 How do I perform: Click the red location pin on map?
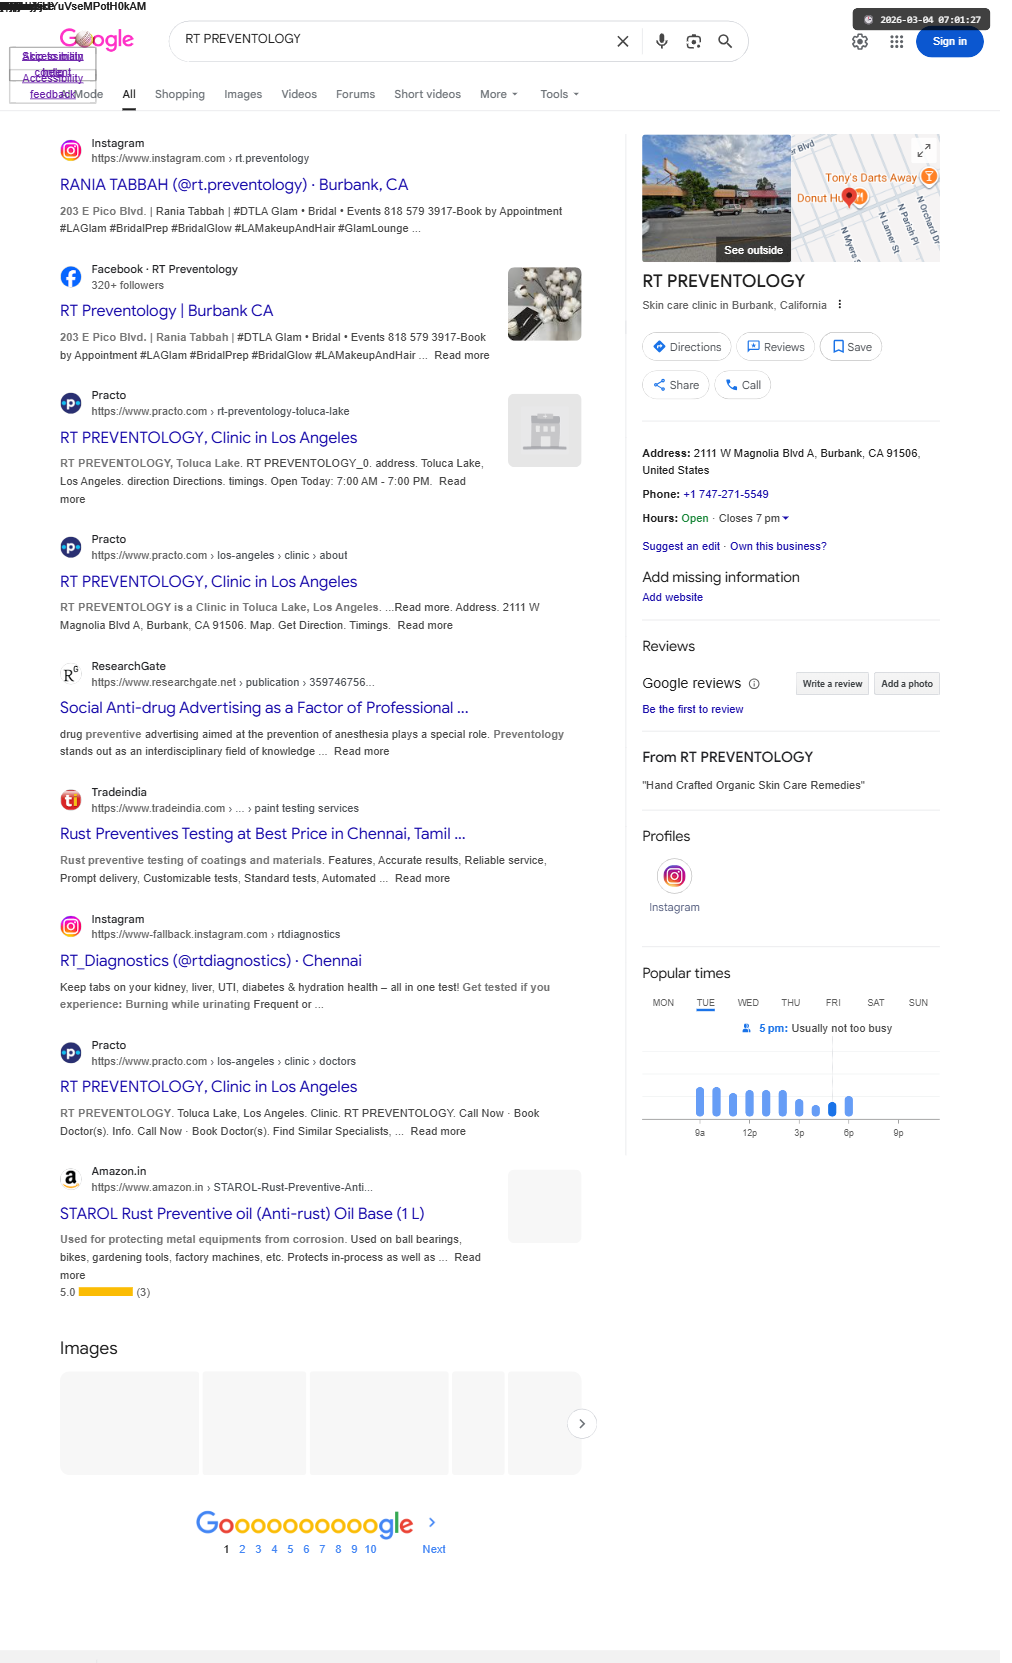(x=849, y=196)
